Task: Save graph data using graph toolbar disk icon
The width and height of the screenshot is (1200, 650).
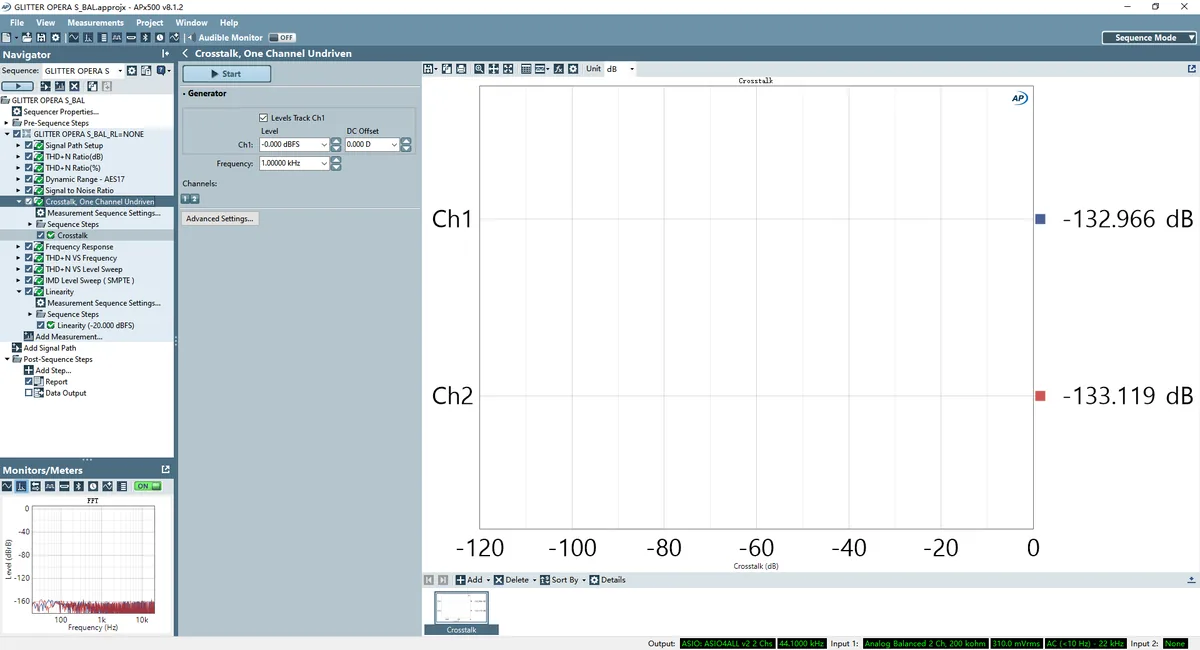Action: 429,69
